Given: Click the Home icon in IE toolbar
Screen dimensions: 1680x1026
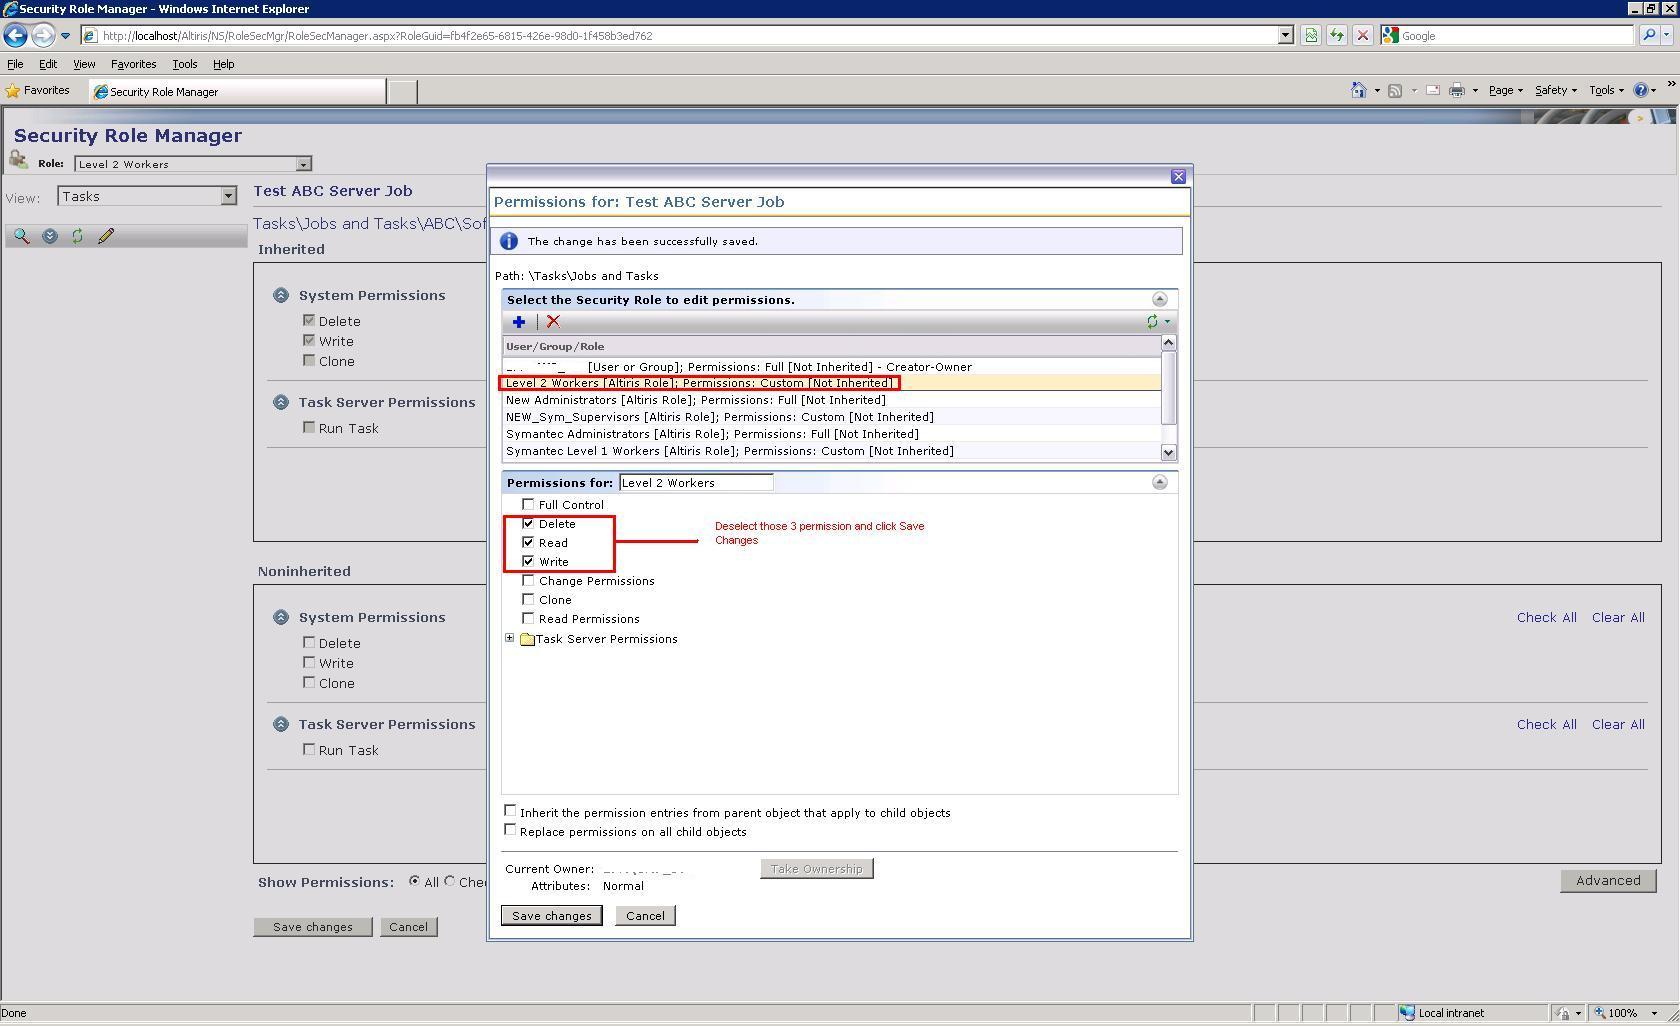Looking at the screenshot, I should [x=1357, y=91].
